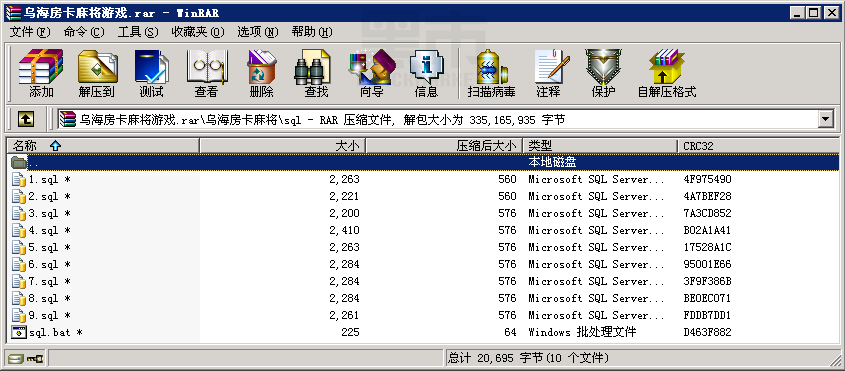Screen dimensions: 845x371
Task: Click the 删除 (Delete) icon
Action: pyautogui.click(x=261, y=73)
